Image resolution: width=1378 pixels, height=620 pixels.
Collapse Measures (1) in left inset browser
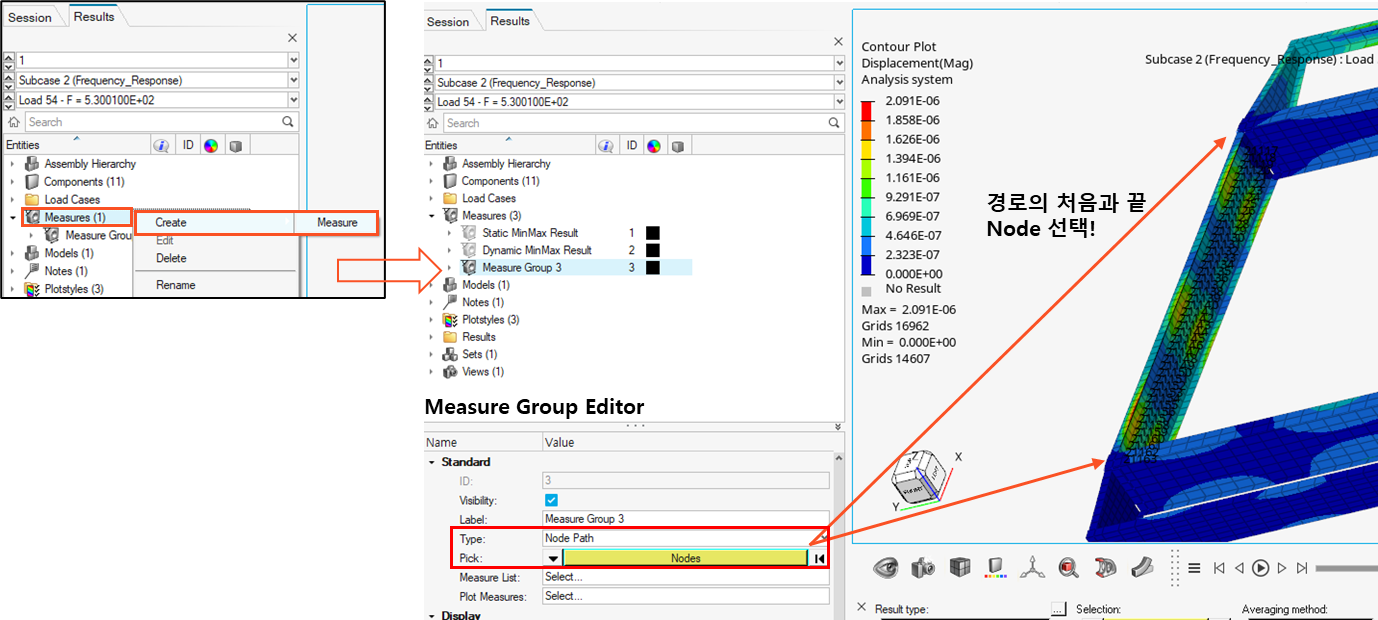click(x=13, y=217)
